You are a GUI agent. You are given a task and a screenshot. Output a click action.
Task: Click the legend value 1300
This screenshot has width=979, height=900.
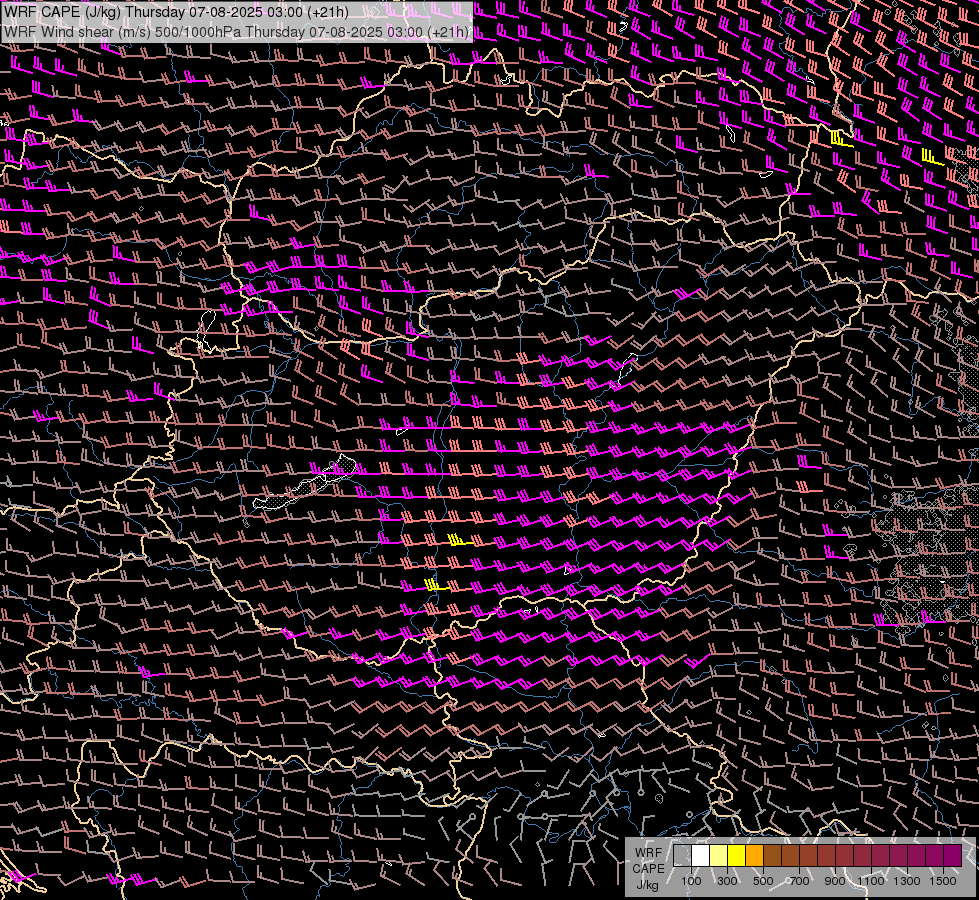(x=907, y=881)
